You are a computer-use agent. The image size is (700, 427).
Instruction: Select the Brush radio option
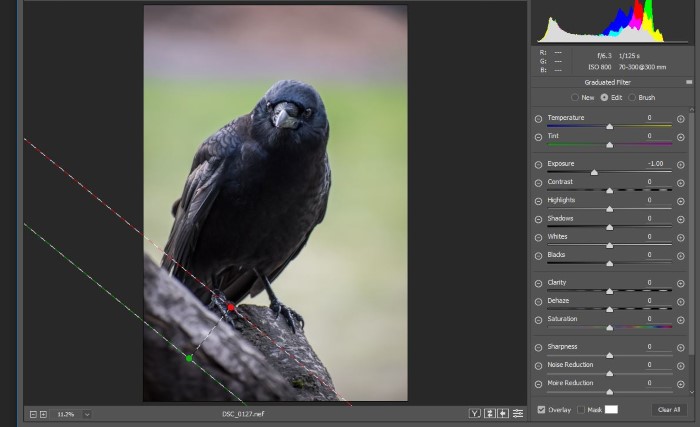point(632,97)
